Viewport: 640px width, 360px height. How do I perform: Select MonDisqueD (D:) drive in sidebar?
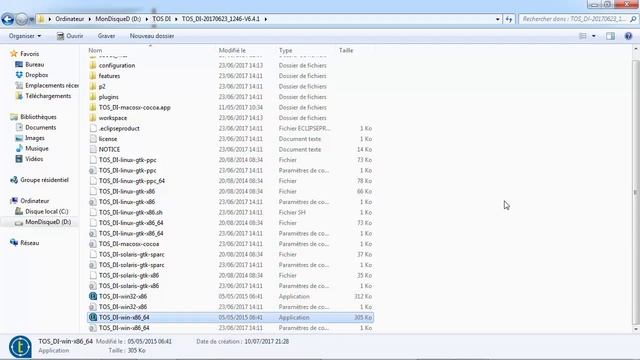click(43, 222)
